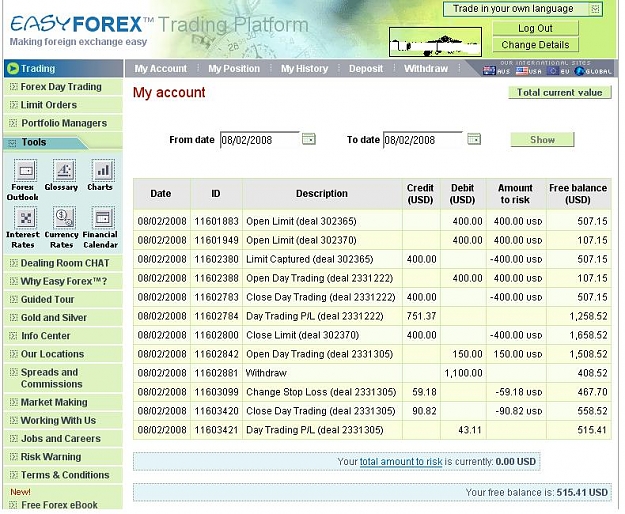Open Market Making link
The image size is (625, 514).
(x=54, y=402)
